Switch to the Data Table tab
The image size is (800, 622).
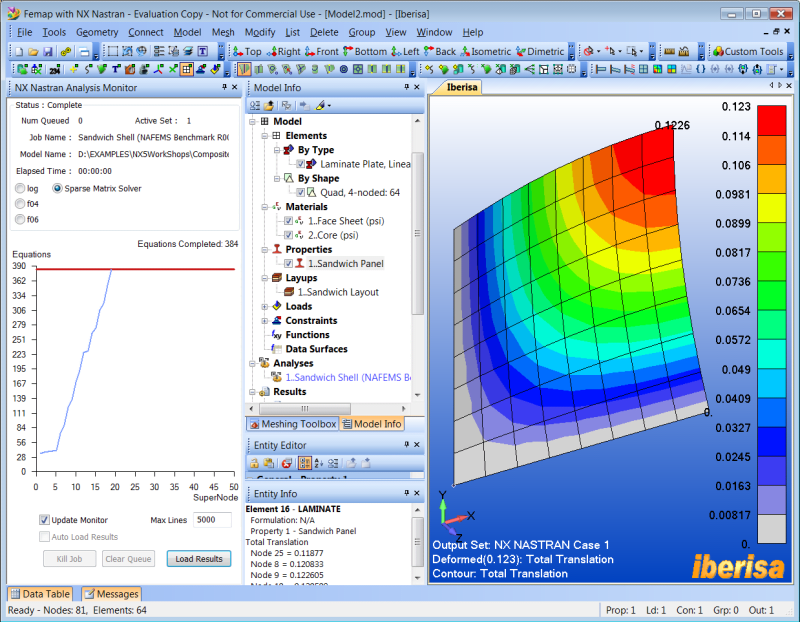[40, 594]
